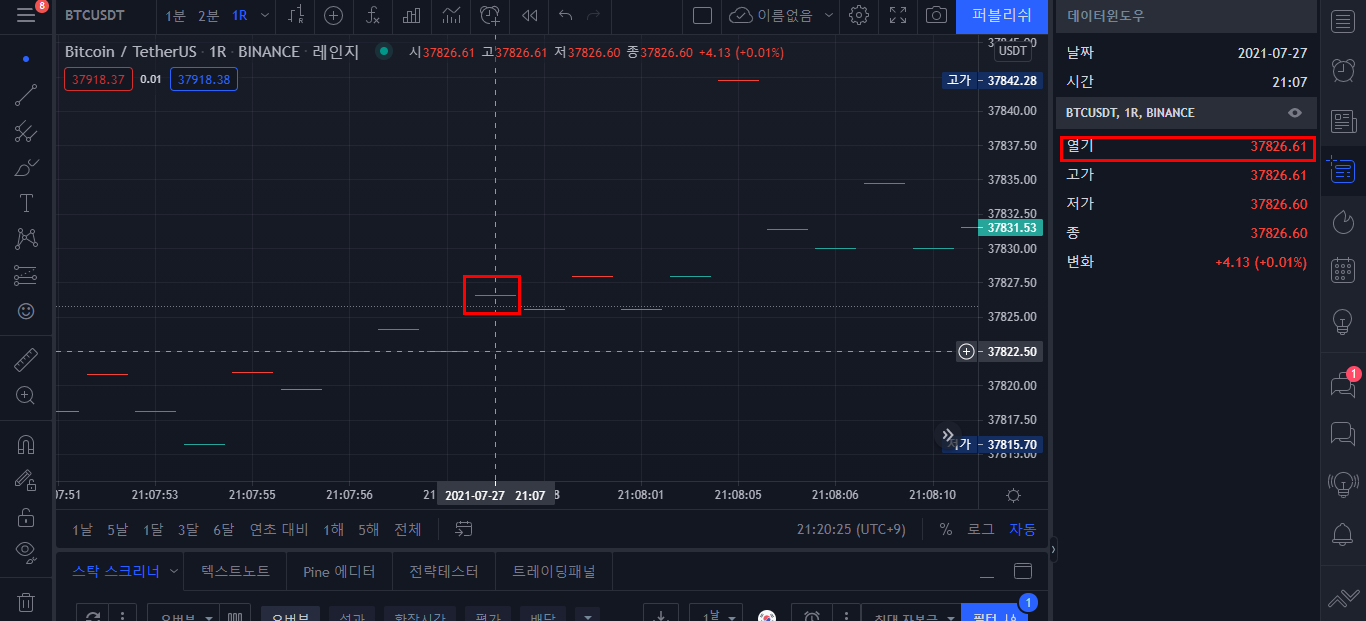Open the watchlist sidebar icon
1366x621 pixels.
pyautogui.click(x=1343, y=21)
